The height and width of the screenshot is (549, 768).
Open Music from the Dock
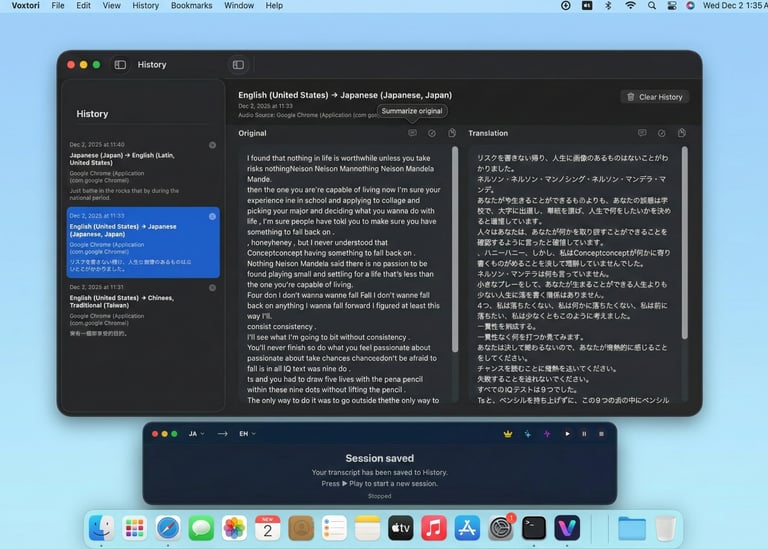(433, 528)
